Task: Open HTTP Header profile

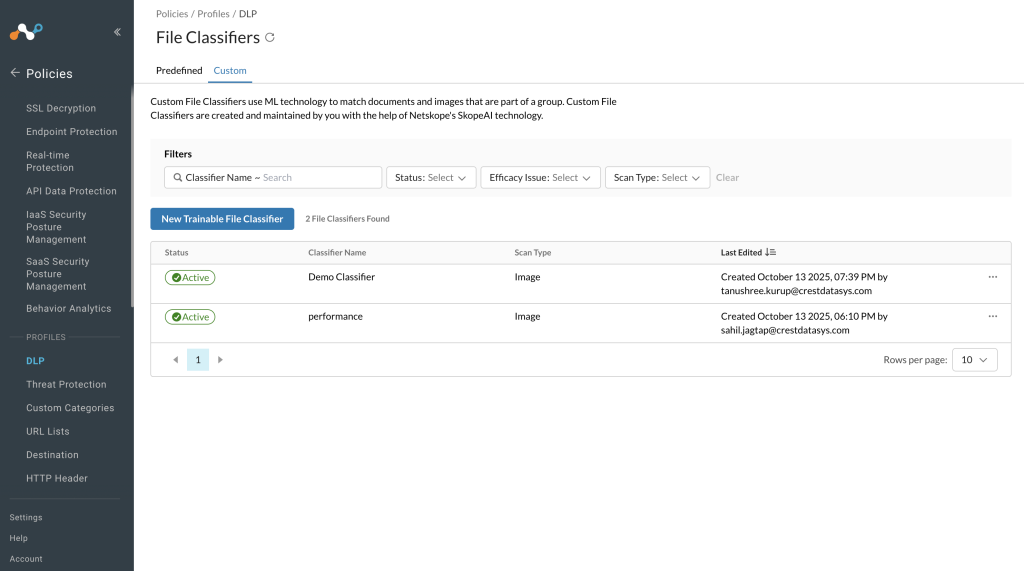Action: tap(57, 479)
